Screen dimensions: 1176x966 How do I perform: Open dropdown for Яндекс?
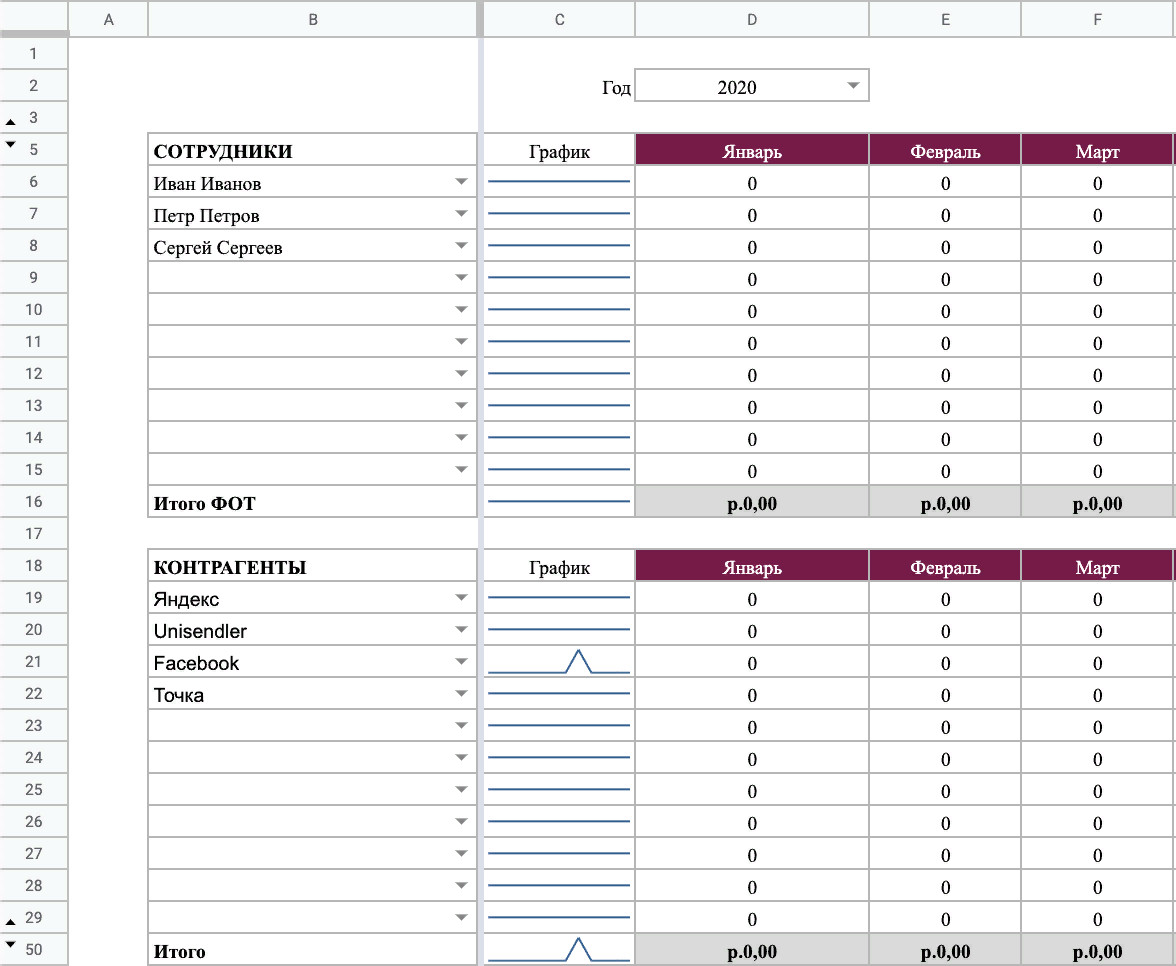461,598
